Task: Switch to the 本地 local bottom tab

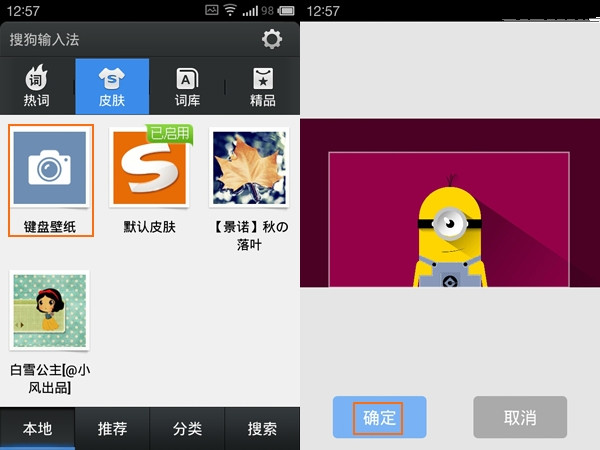Action: (x=37, y=428)
